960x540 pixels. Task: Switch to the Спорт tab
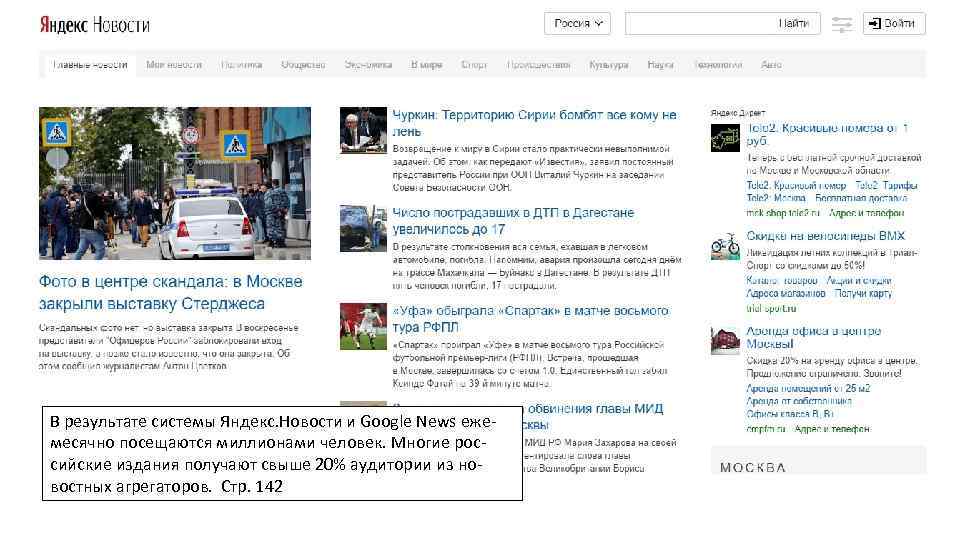[474, 65]
